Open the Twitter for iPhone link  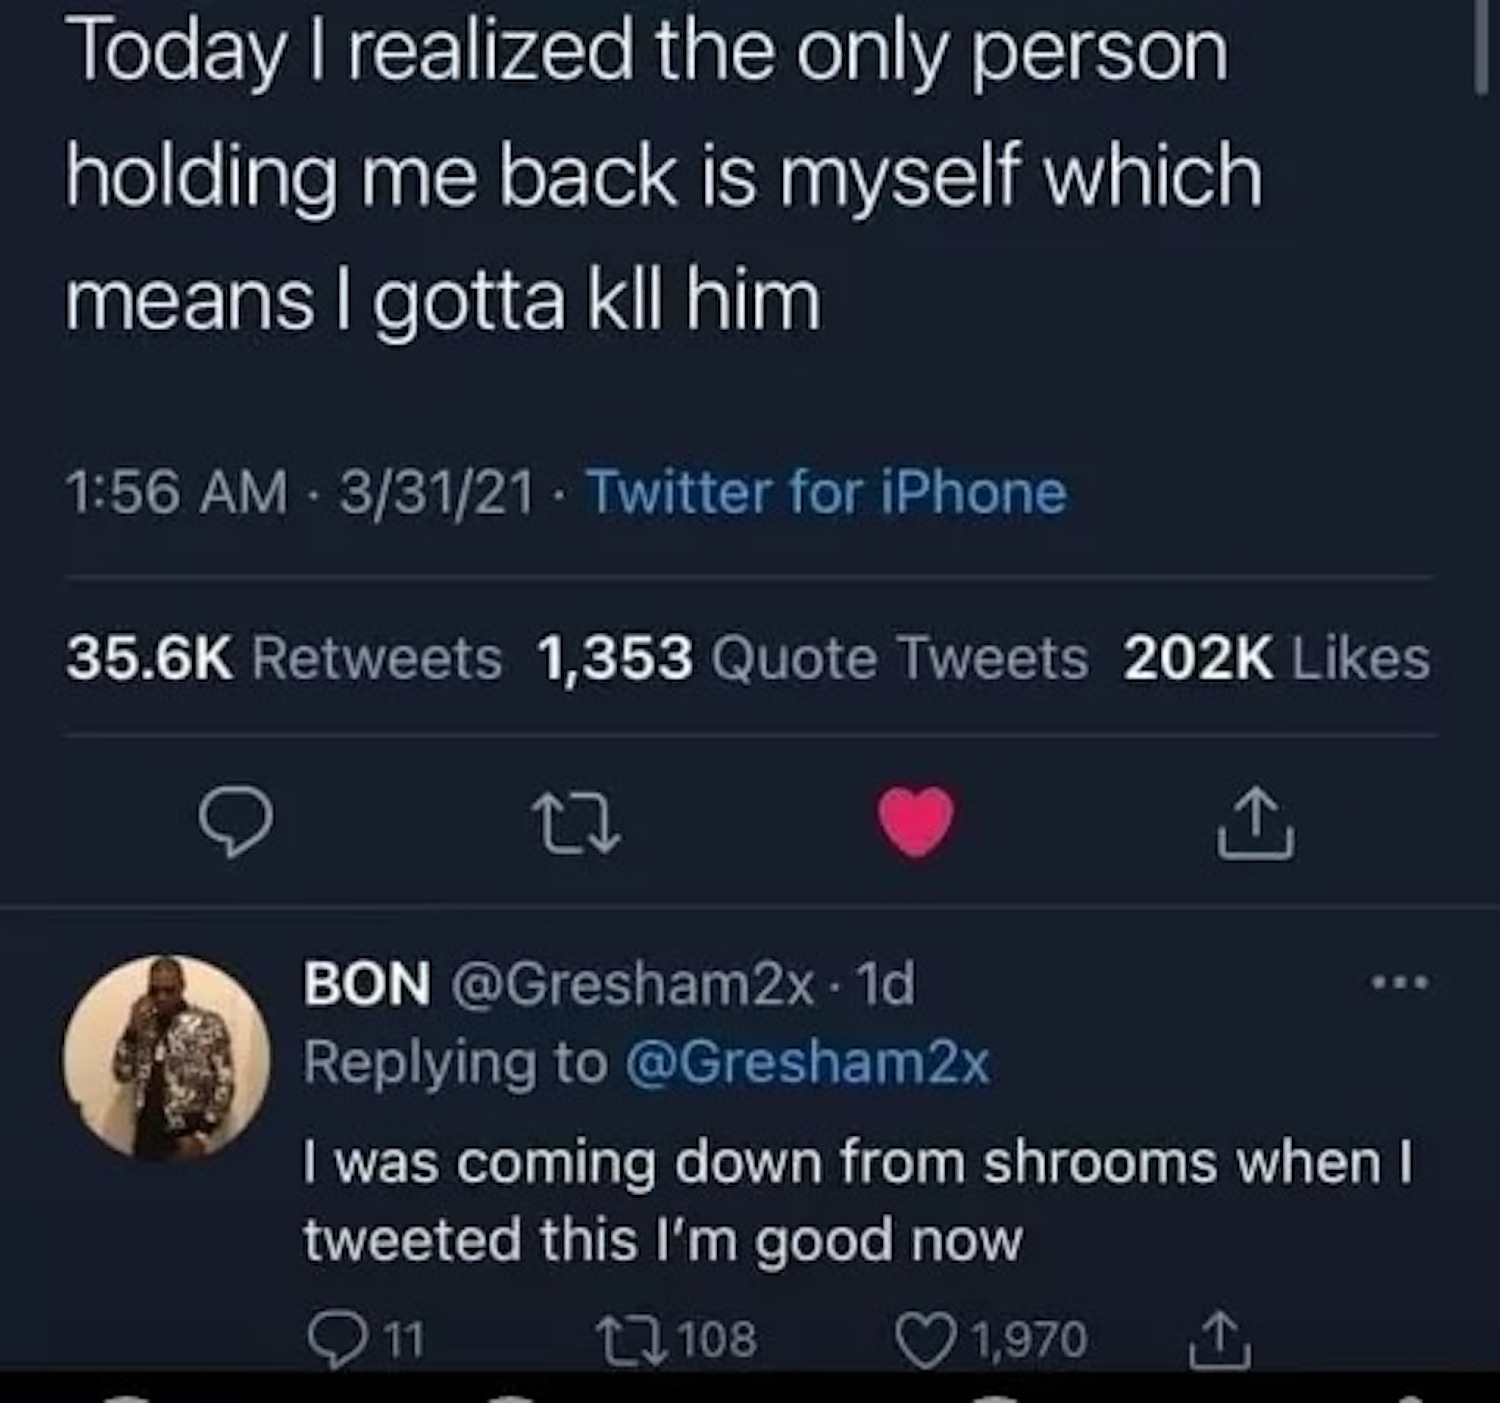click(826, 493)
